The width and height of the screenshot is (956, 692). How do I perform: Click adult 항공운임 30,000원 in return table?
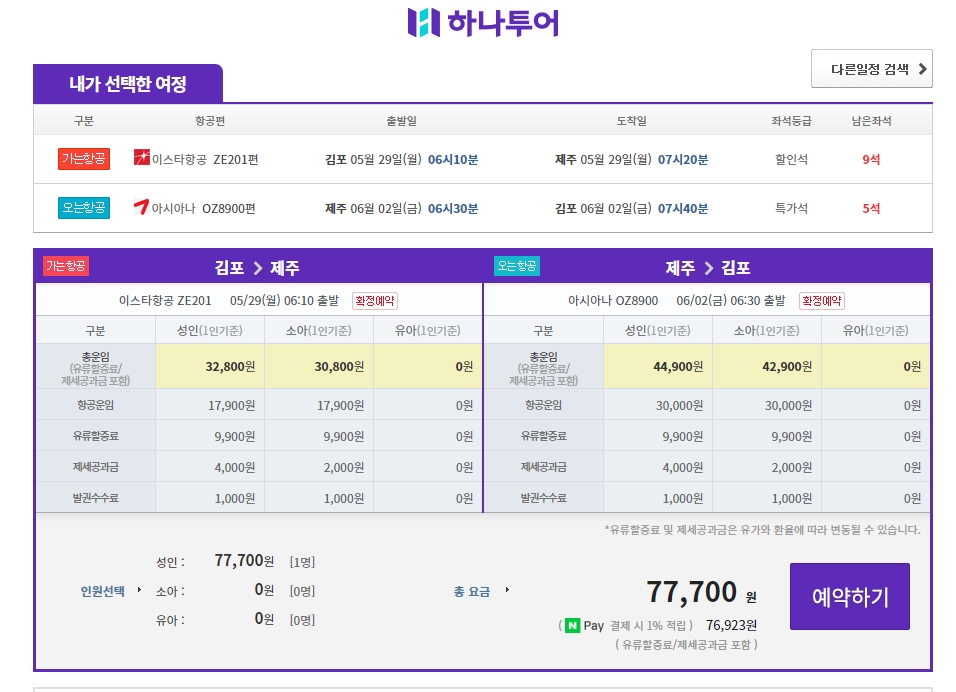click(x=679, y=405)
